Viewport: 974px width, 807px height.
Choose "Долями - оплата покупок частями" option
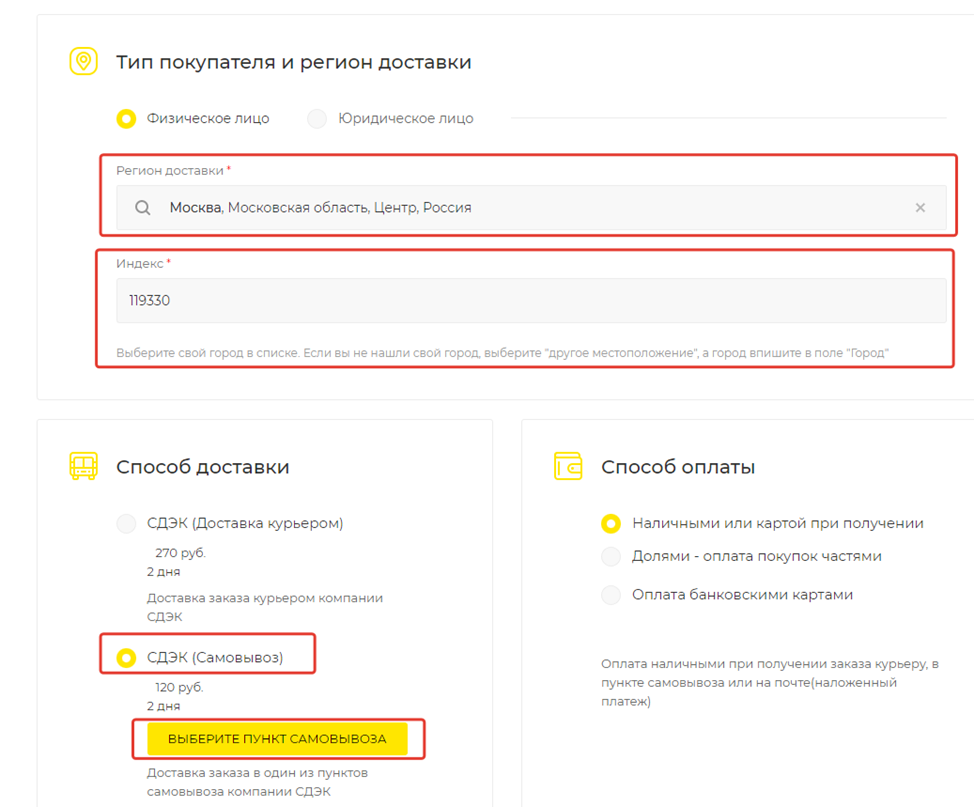coord(610,556)
